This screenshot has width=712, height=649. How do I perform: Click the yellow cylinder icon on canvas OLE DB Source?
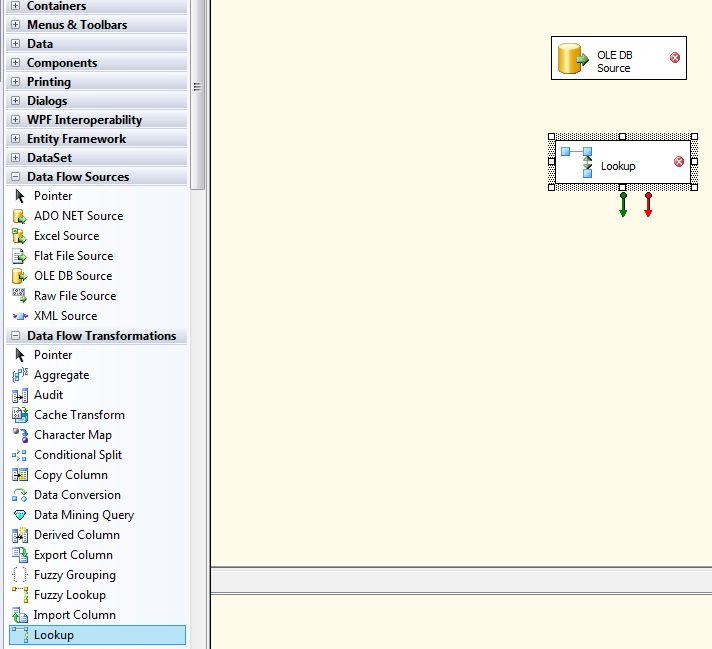click(x=573, y=59)
